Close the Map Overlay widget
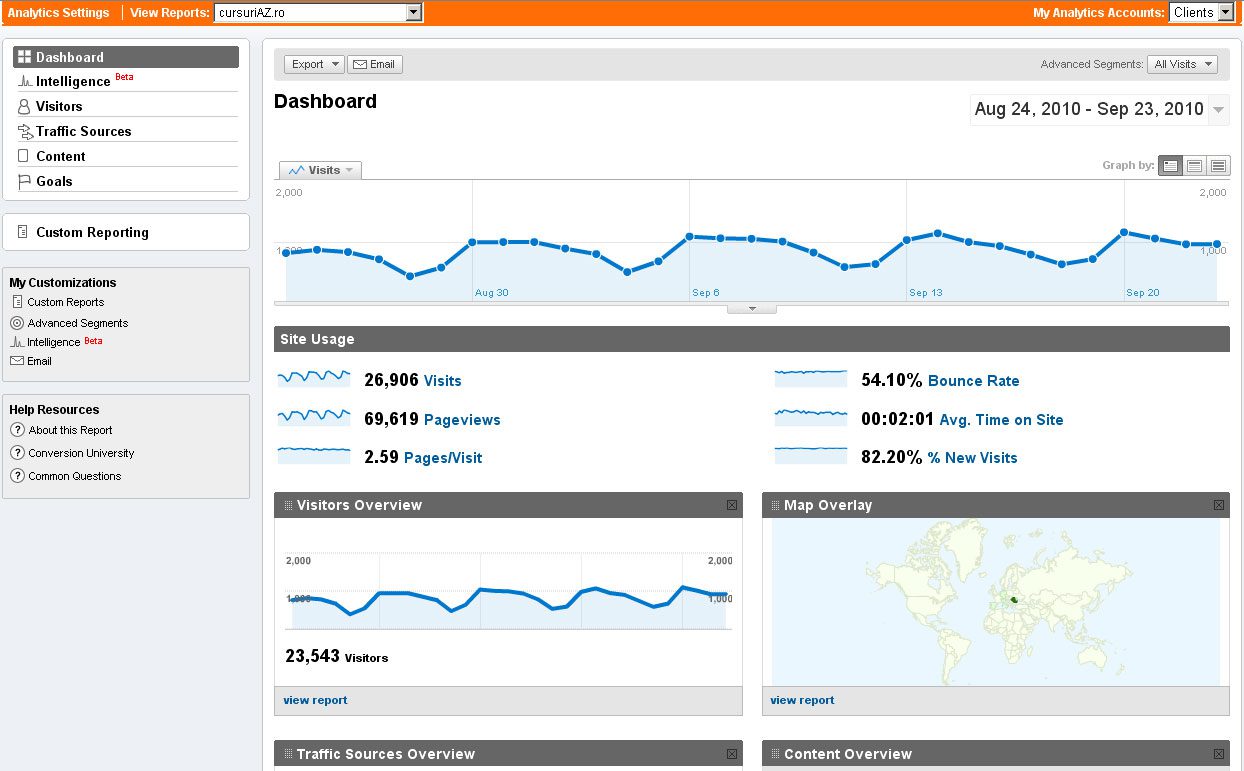The image size is (1244, 771). click(1218, 505)
